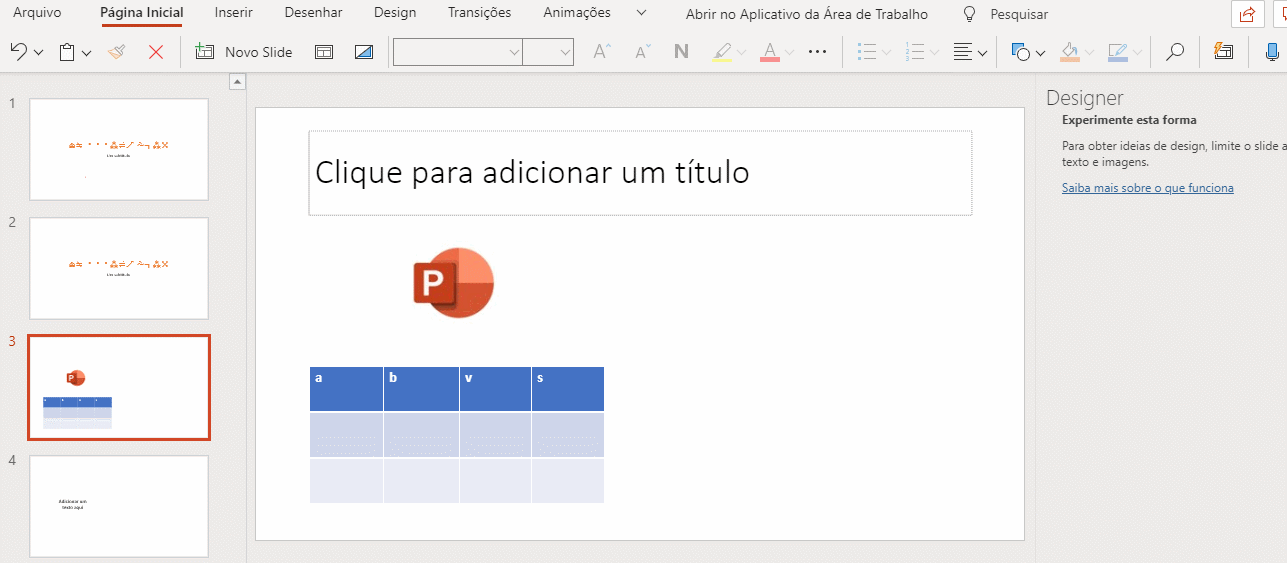Open the font size dropdown
1287x563 pixels.
click(548, 52)
